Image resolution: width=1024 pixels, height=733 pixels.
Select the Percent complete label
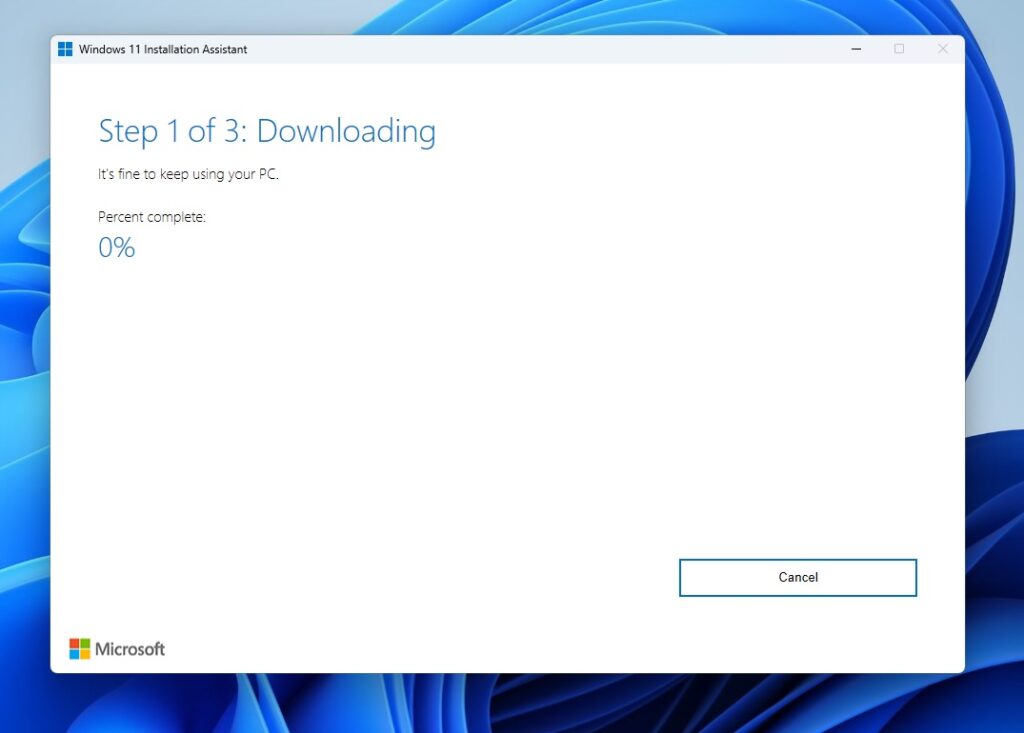(150, 216)
